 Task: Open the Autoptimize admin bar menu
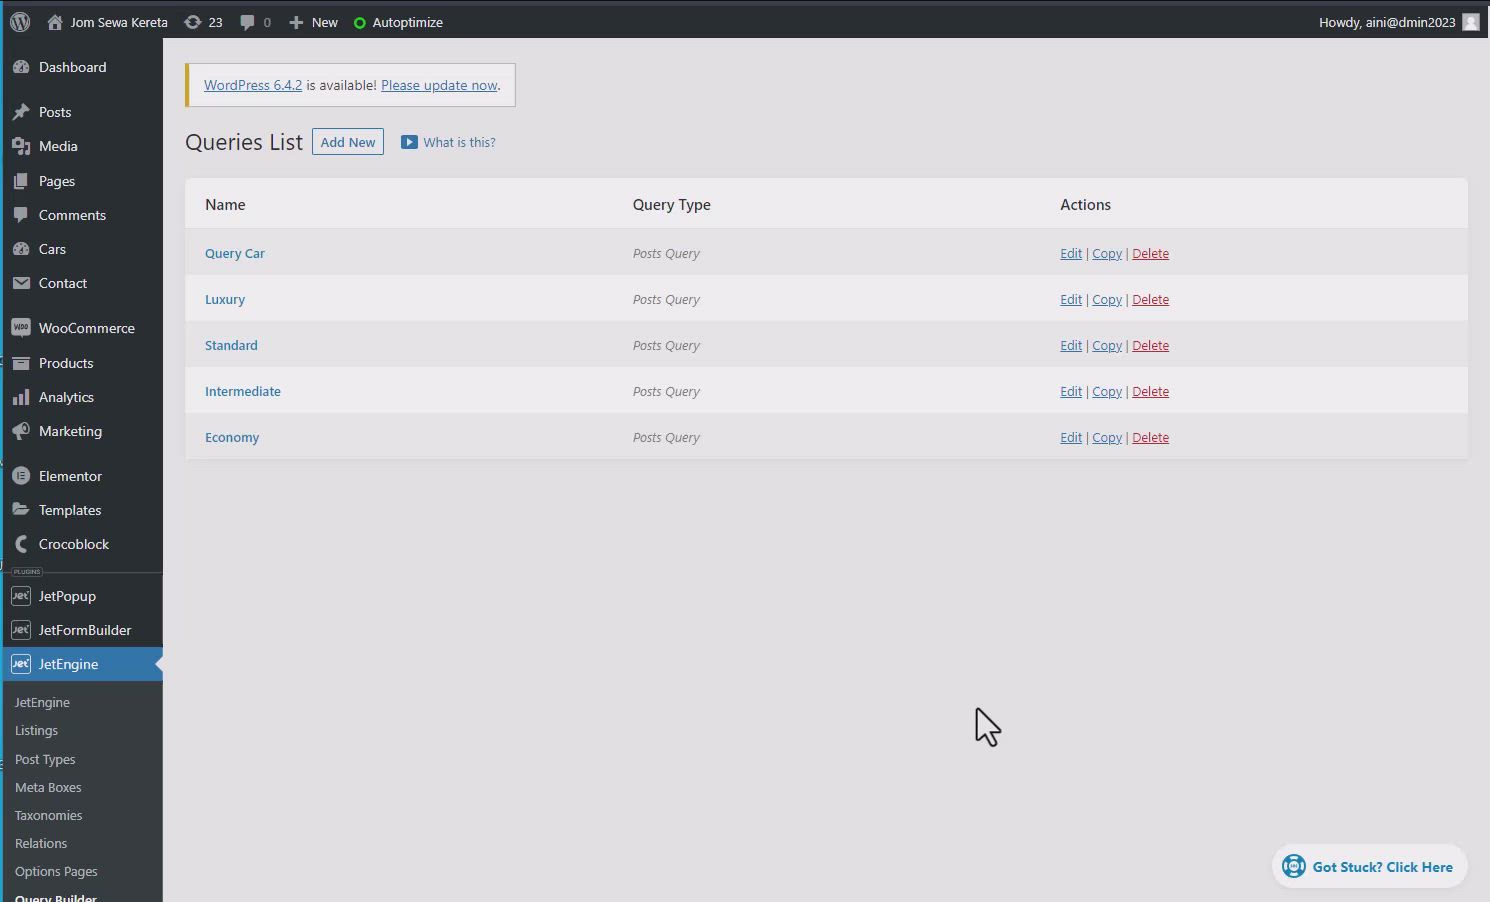(398, 22)
